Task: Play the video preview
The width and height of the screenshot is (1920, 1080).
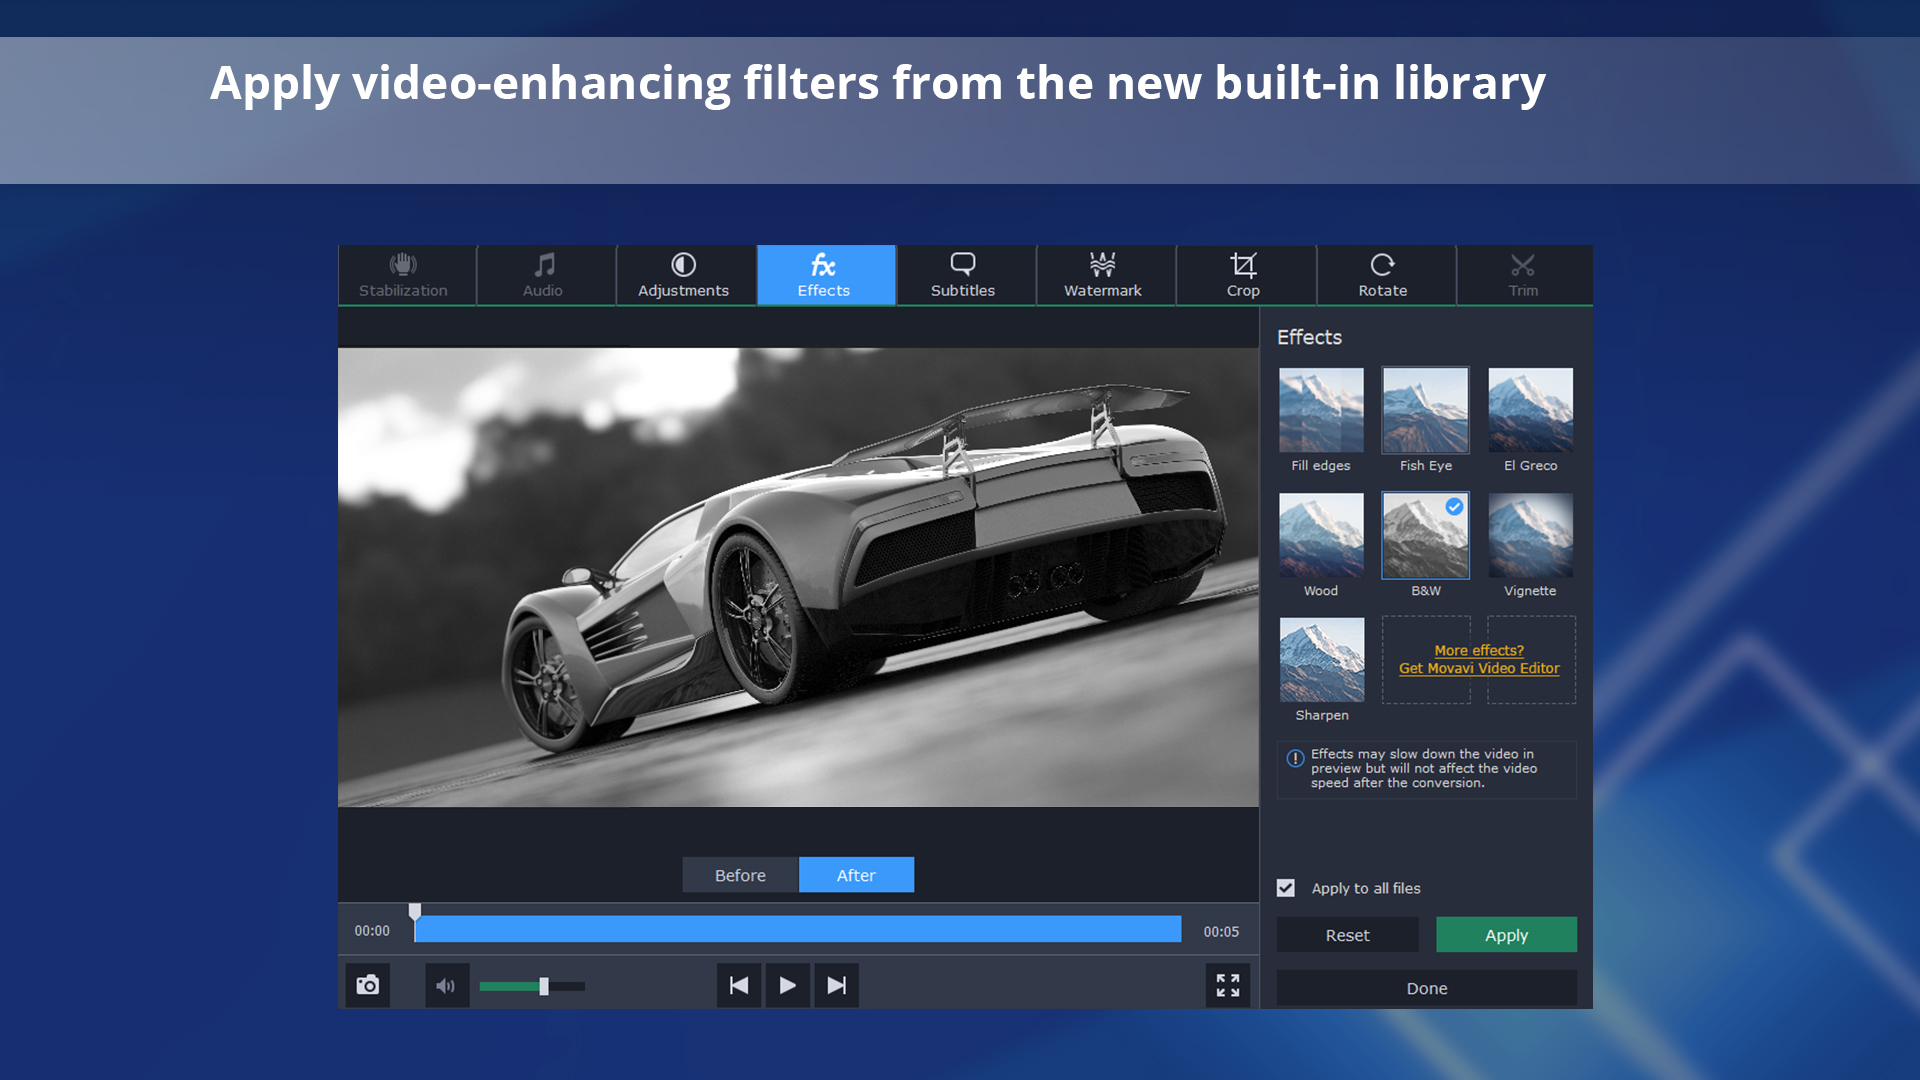Action: [x=787, y=985]
